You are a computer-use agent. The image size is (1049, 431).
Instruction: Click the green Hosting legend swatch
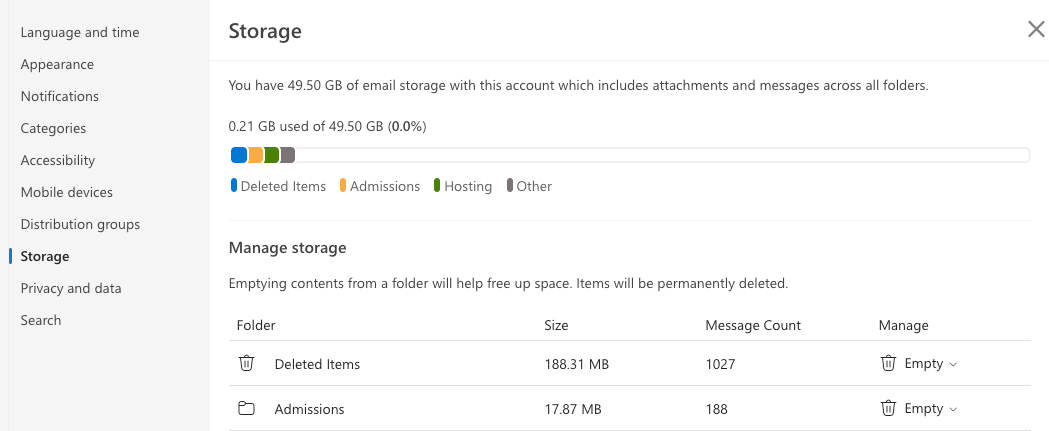click(x=437, y=185)
